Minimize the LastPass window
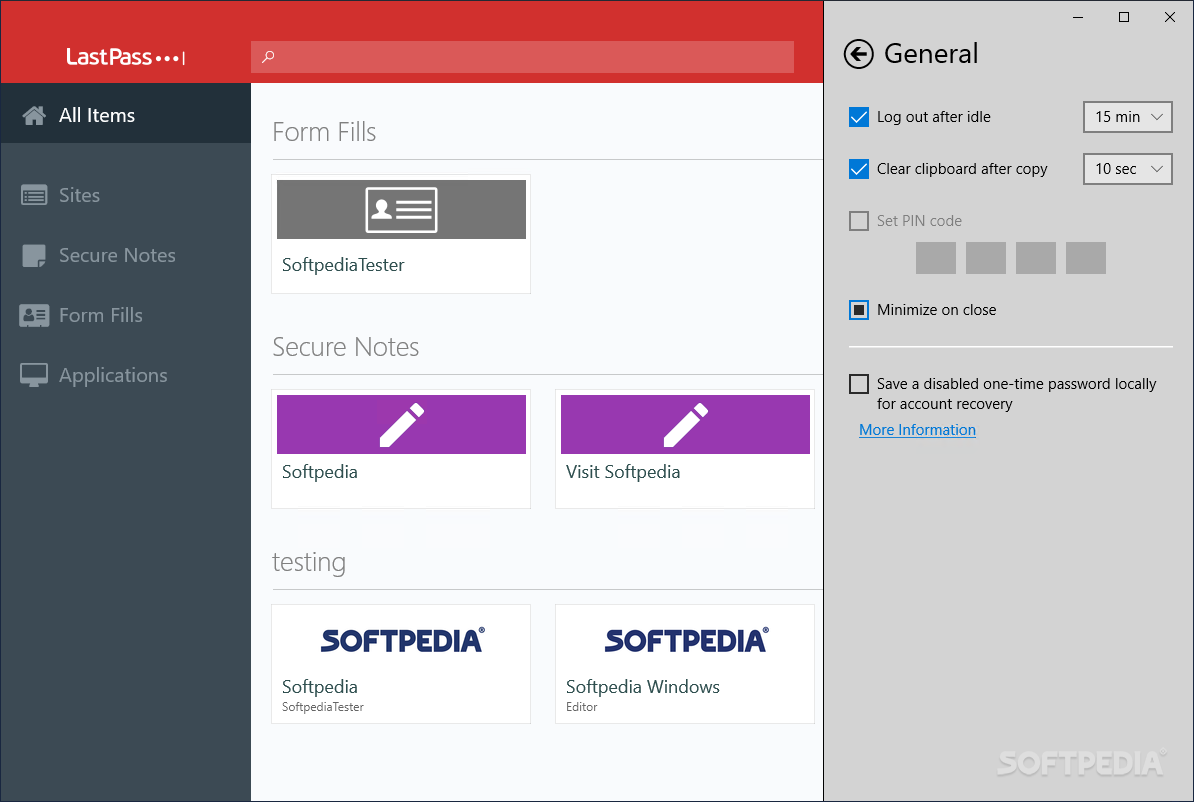The height and width of the screenshot is (802, 1194). [1077, 18]
